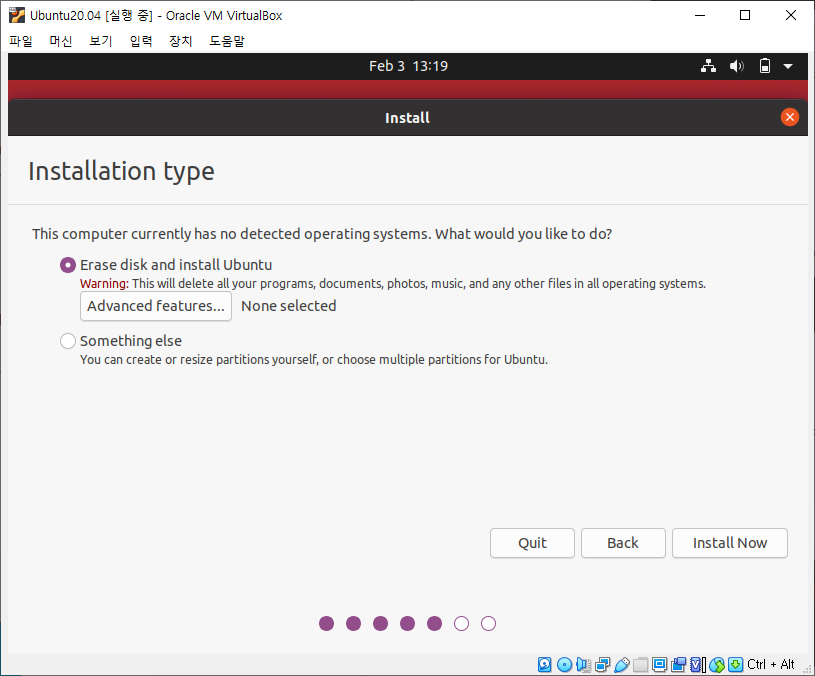Screen dimensions: 815x676
Task: Toggle the mouse integration icon in status bar
Action: [x=717, y=665]
